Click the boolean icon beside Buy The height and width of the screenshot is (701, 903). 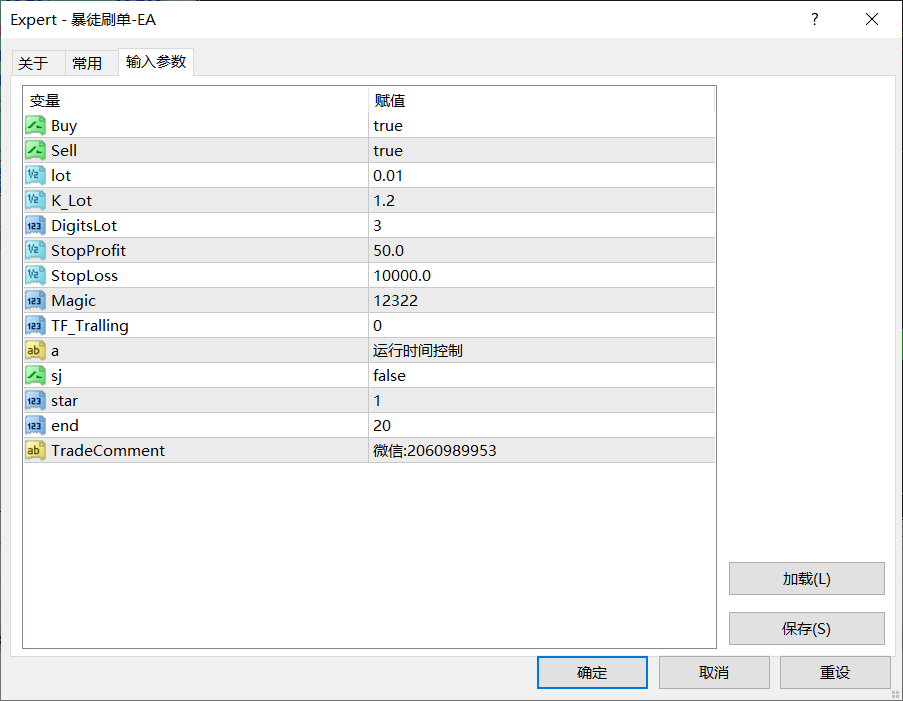coord(35,126)
